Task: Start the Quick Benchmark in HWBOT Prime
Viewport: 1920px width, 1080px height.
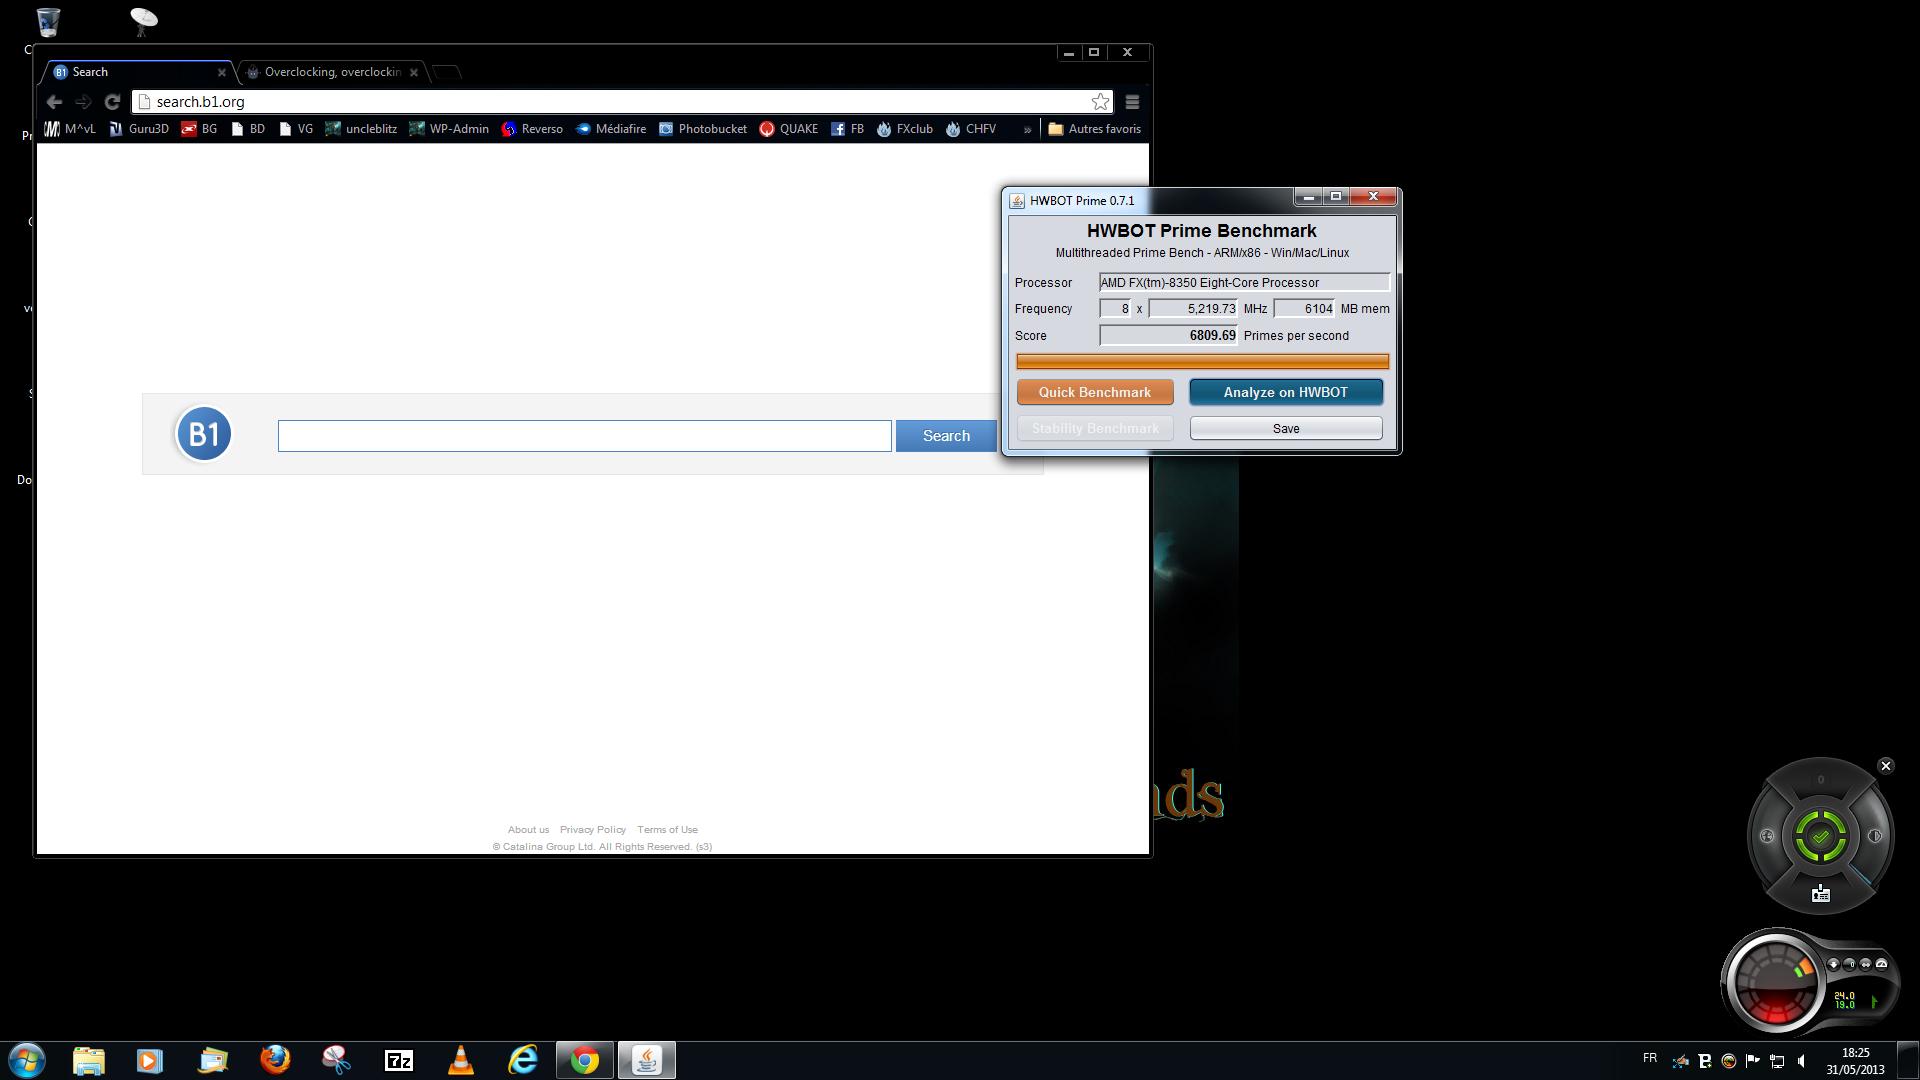Action: [x=1095, y=392]
